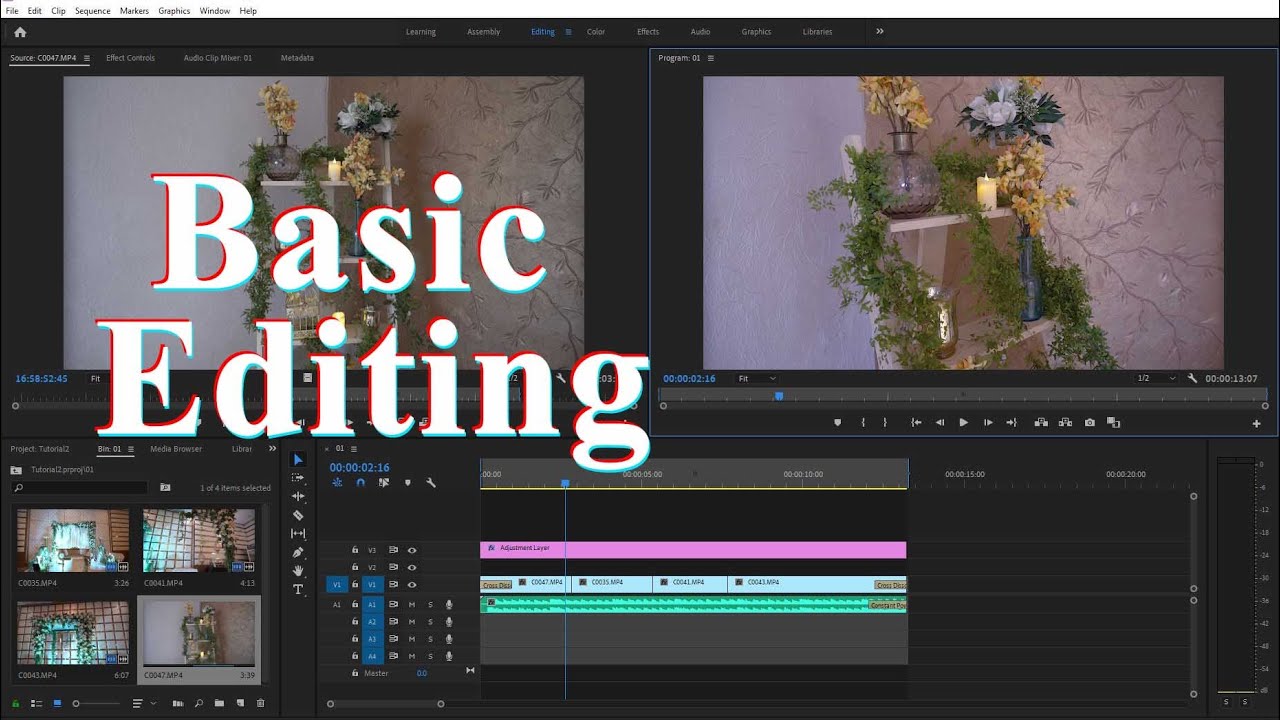Click the trash Clear icon in bin

click(261, 704)
